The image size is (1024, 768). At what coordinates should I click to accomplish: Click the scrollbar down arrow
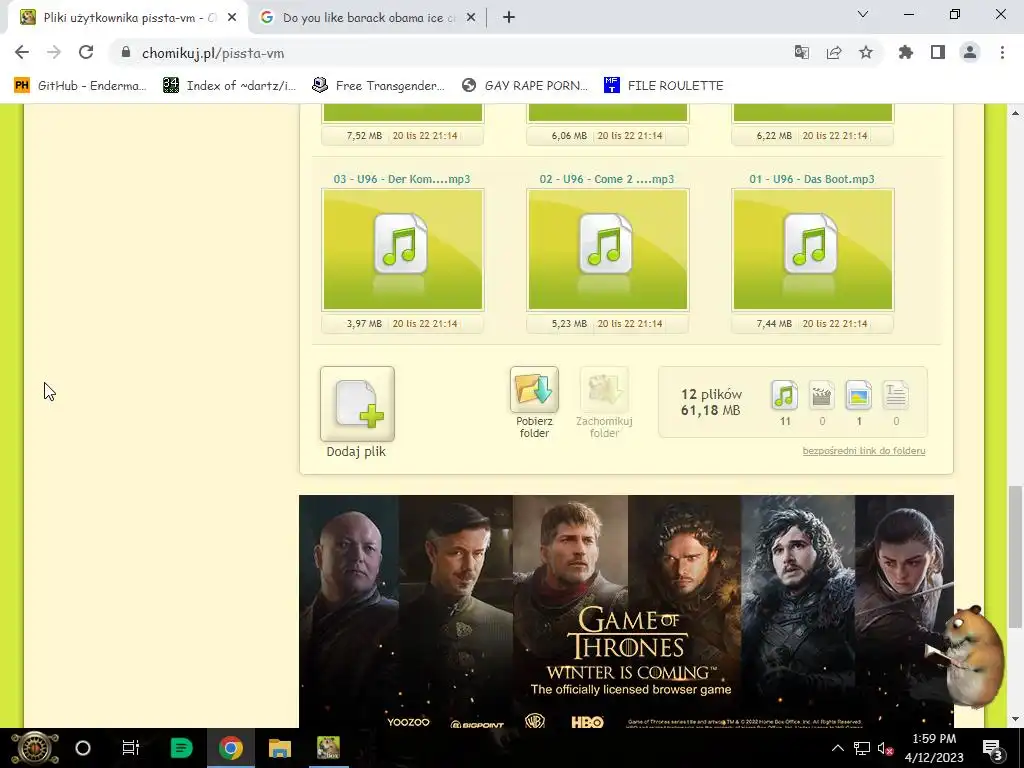(x=1015, y=720)
